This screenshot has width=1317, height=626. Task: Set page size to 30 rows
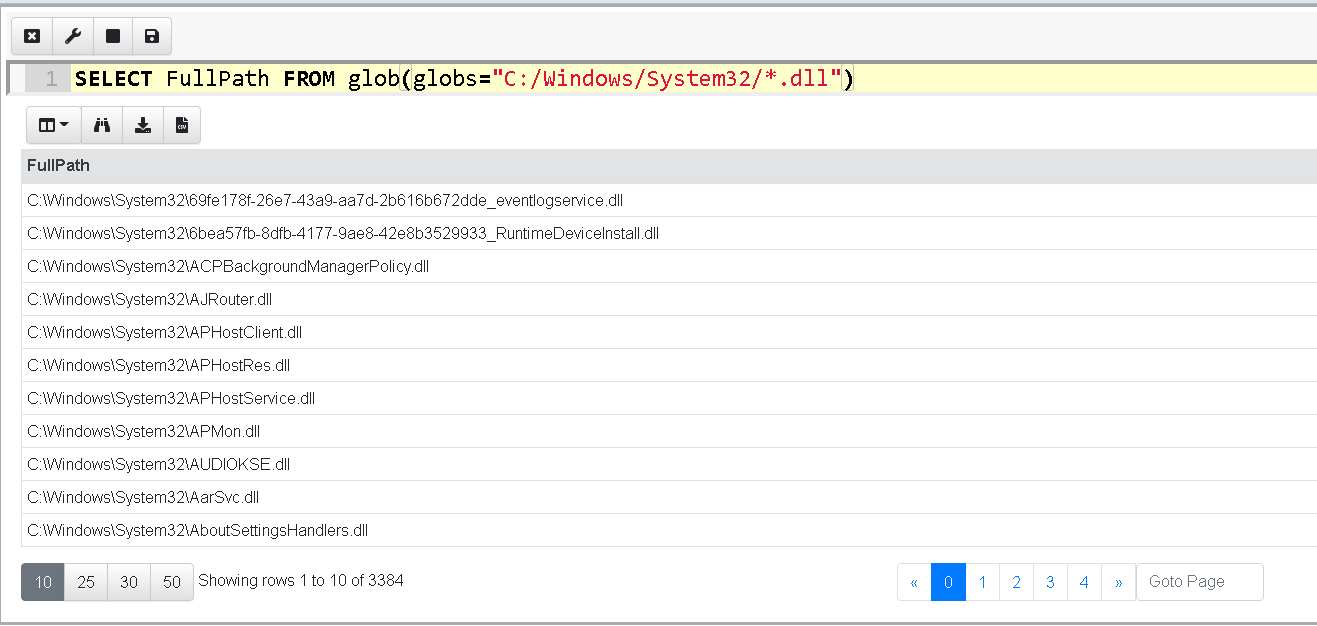click(x=129, y=582)
